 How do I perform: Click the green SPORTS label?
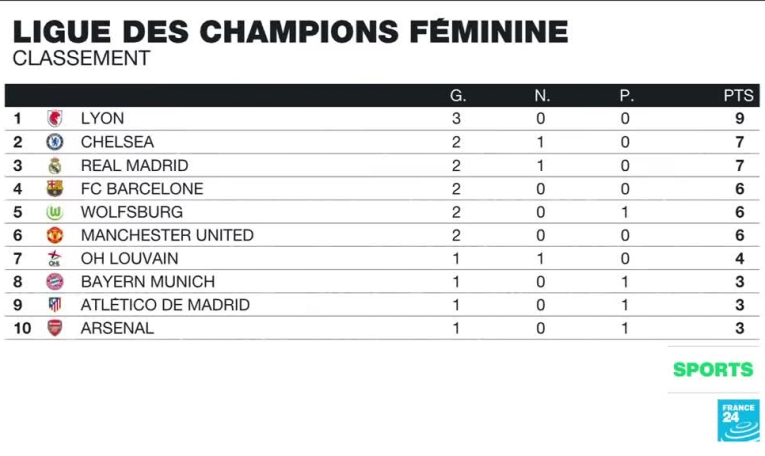point(713,369)
